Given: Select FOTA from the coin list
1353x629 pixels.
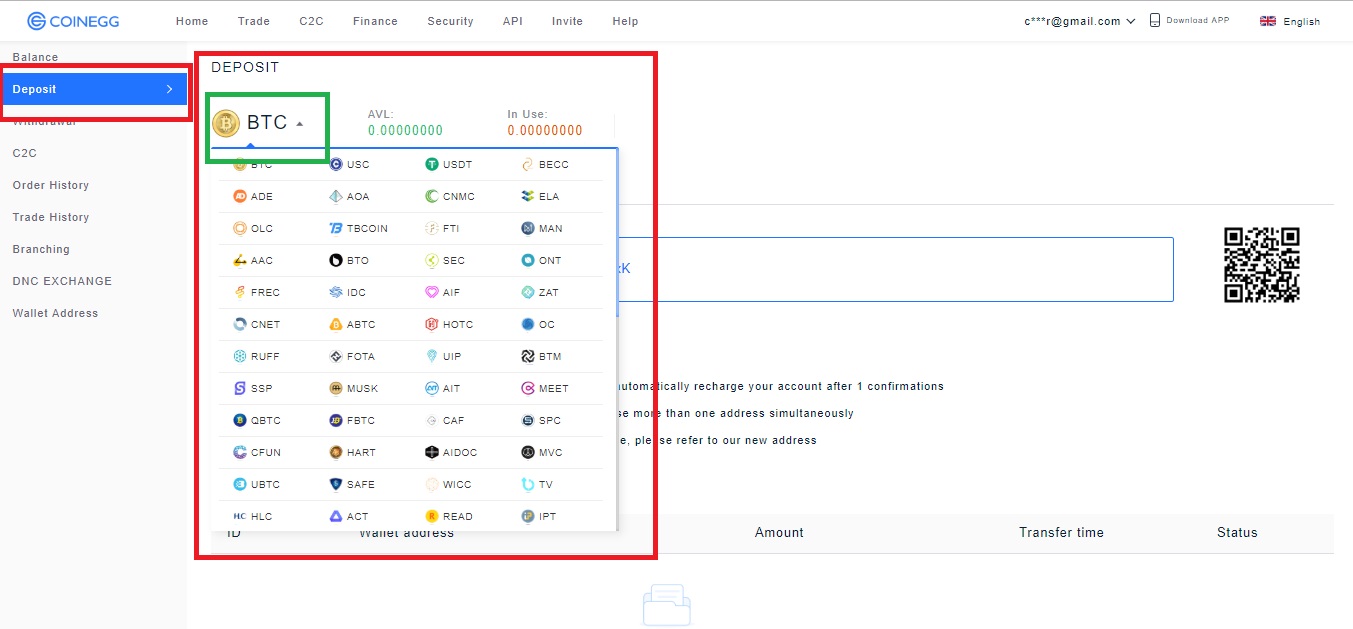Looking at the screenshot, I should [x=352, y=356].
